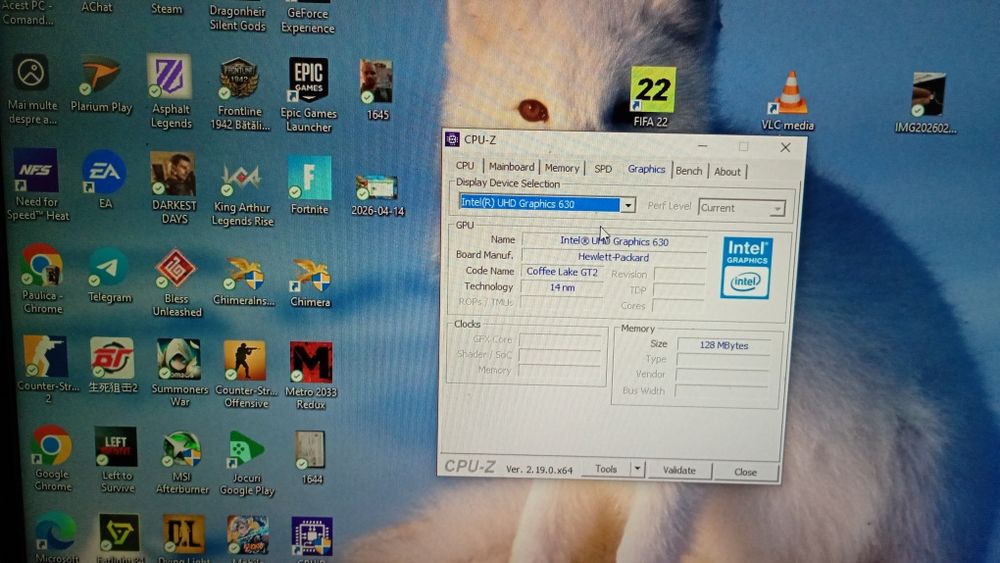Click the CPU-Z title bar icon

452,139
